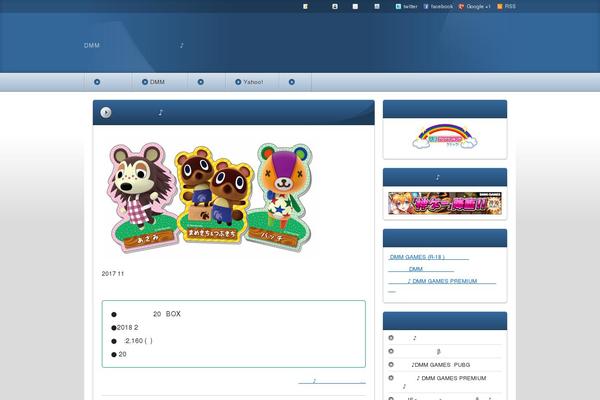This screenshot has width=600, height=400.
Task: Click the facebook text link
Action: (442, 7)
